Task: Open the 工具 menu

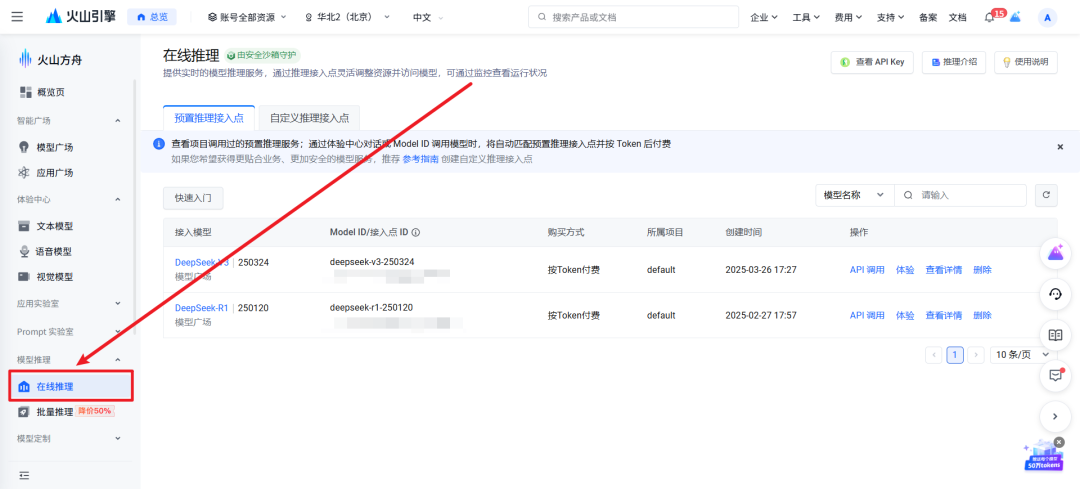Action: (806, 17)
